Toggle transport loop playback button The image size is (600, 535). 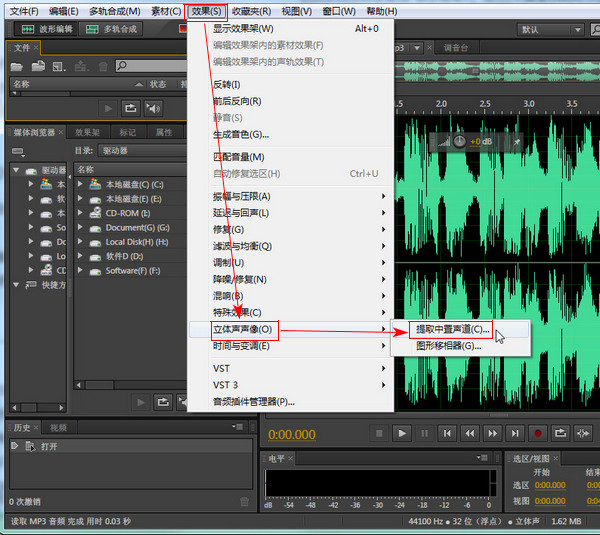point(560,434)
